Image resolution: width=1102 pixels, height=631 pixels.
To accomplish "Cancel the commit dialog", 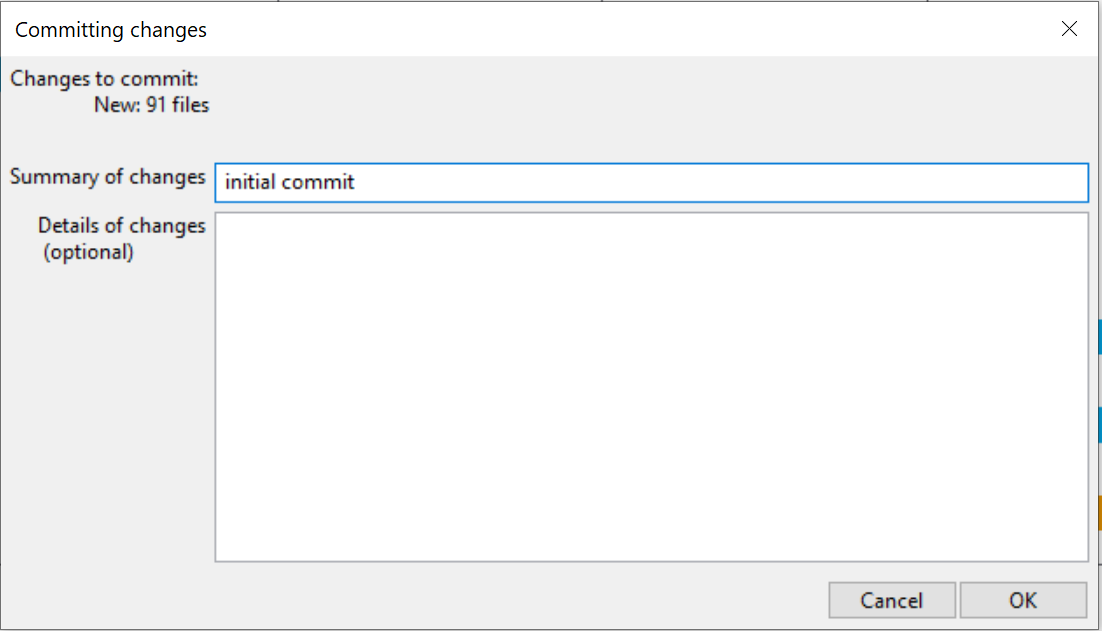I will point(891,600).
